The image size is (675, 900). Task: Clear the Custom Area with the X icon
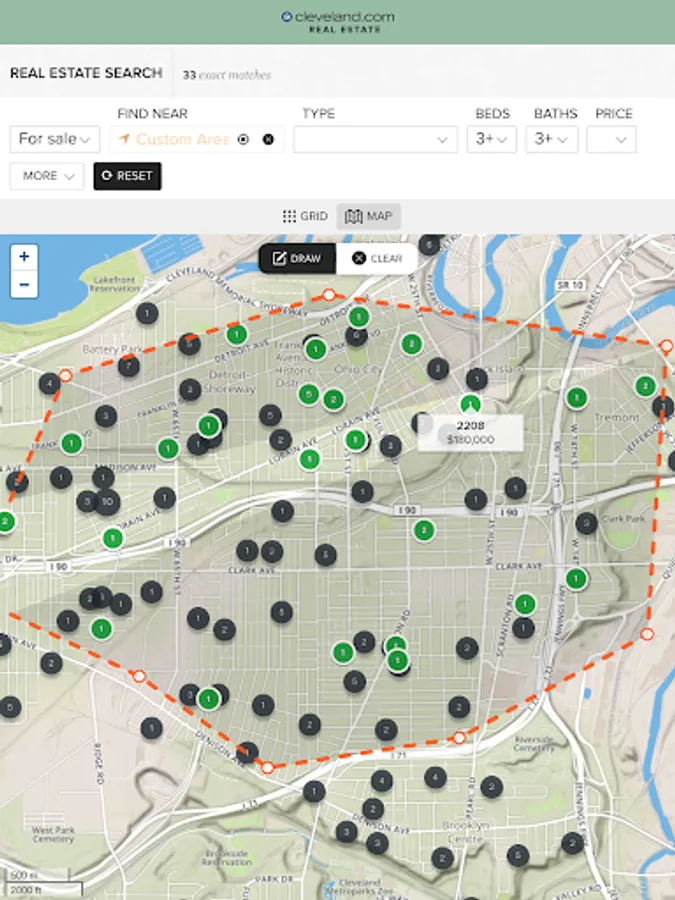click(268, 139)
